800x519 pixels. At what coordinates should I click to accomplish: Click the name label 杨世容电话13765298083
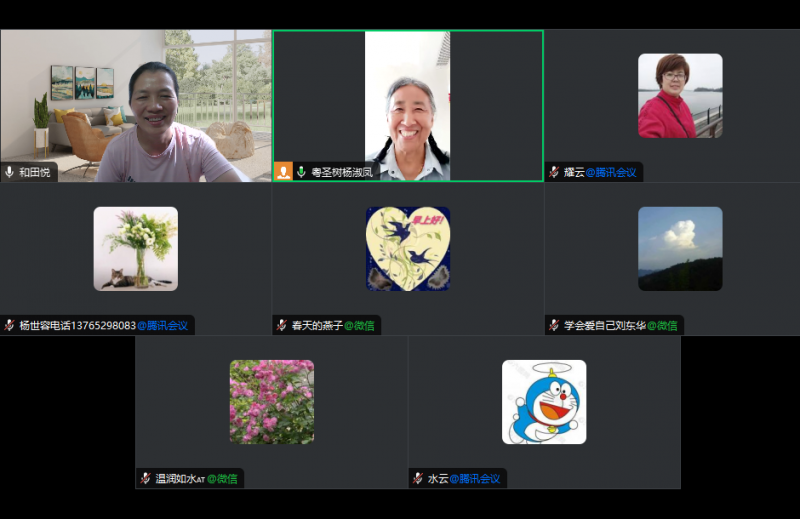pyautogui.click(x=77, y=325)
